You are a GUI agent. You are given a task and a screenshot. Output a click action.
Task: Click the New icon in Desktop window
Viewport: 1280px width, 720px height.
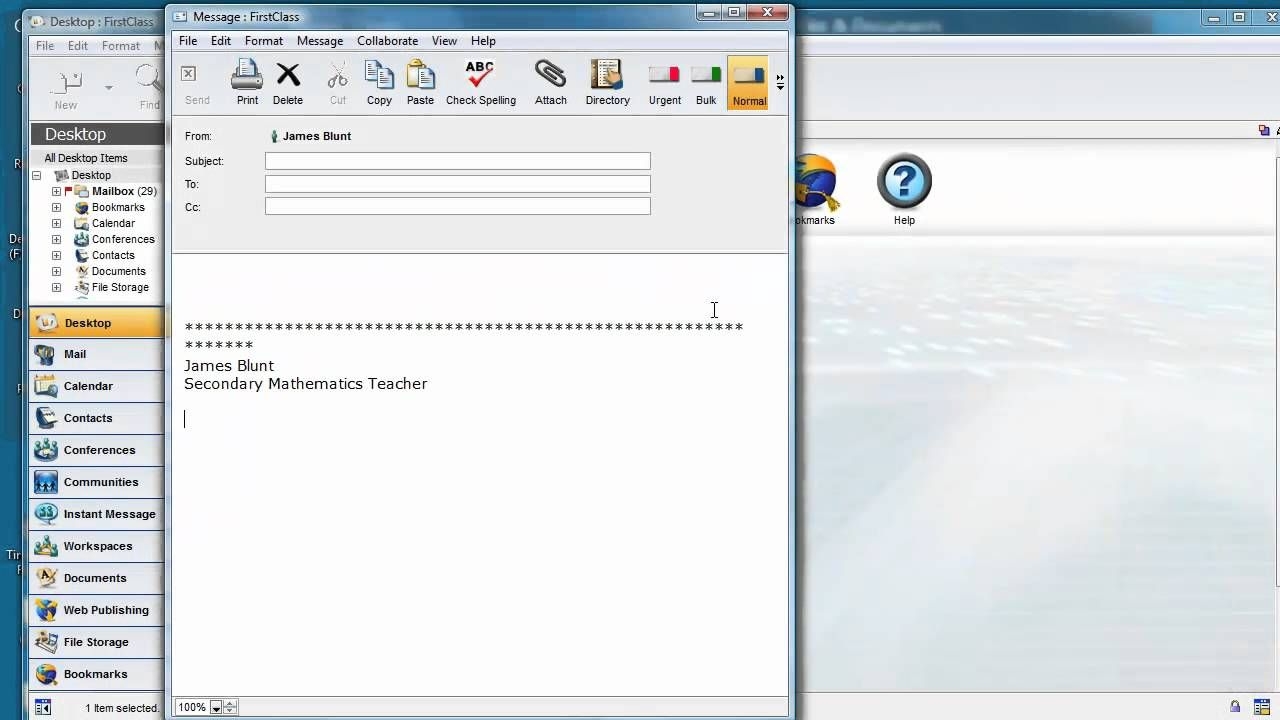pyautogui.click(x=66, y=82)
